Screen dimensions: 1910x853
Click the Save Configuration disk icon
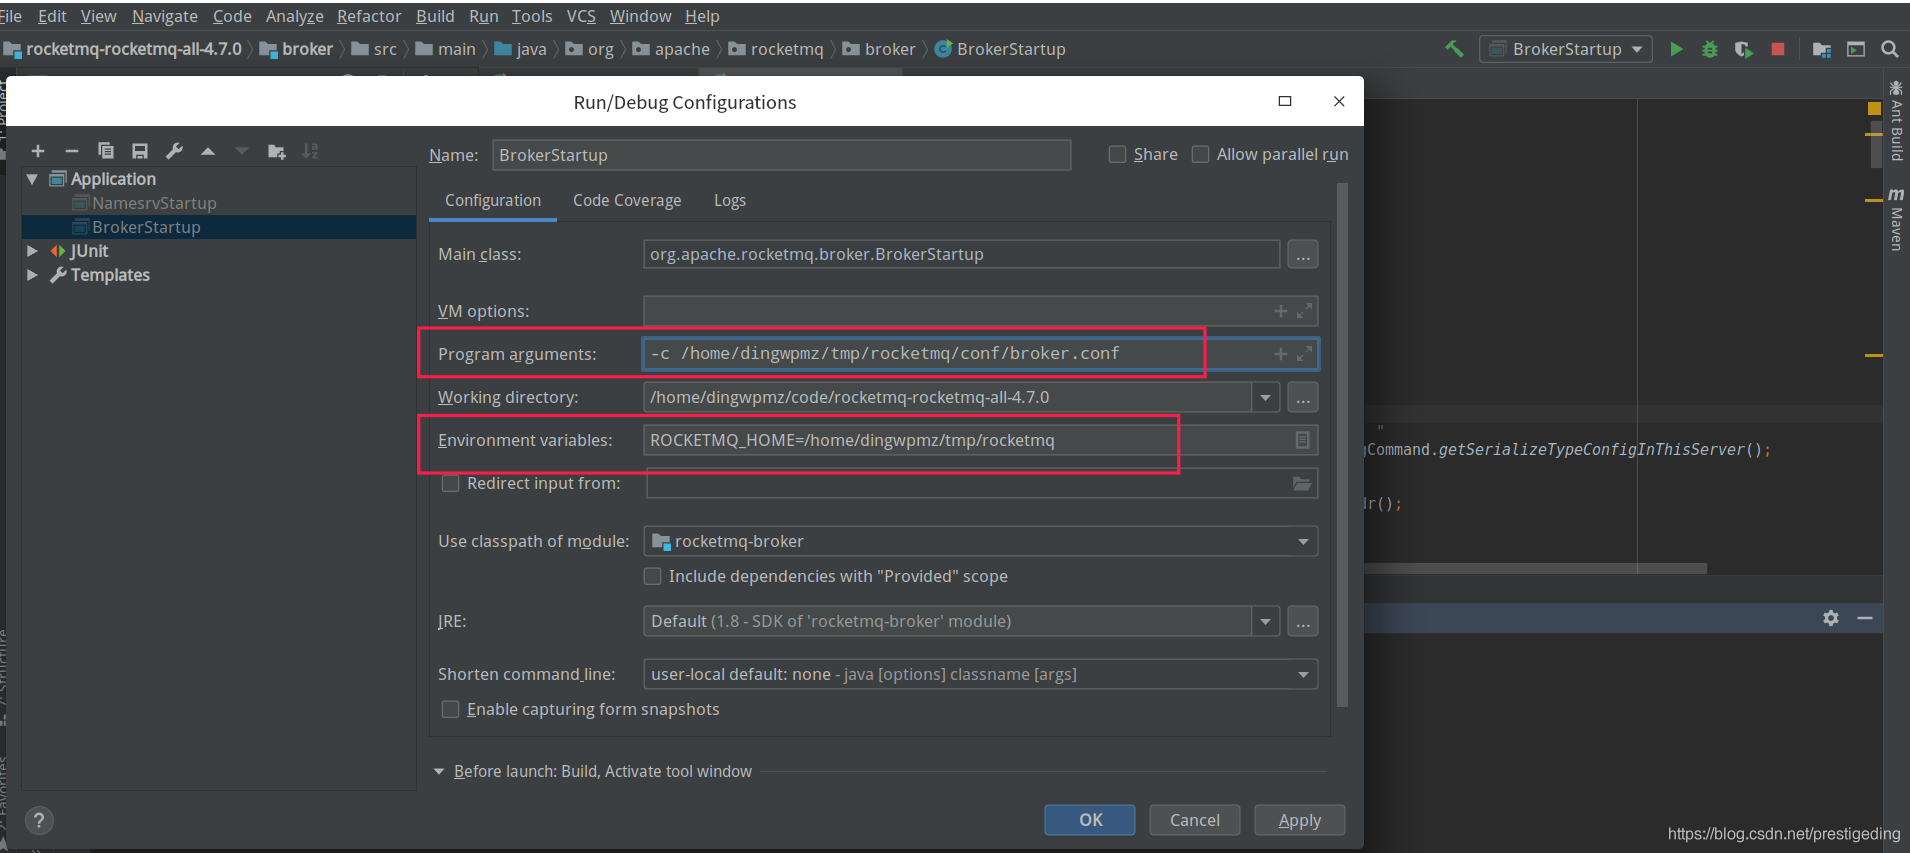pyautogui.click(x=140, y=151)
